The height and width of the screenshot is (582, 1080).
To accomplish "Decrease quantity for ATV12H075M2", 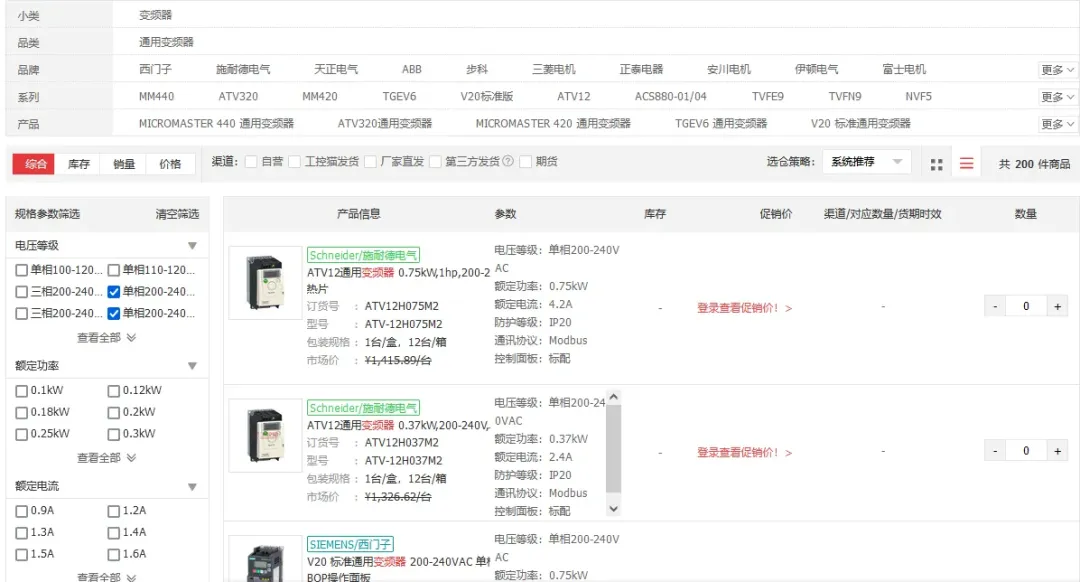I will click(x=995, y=306).
